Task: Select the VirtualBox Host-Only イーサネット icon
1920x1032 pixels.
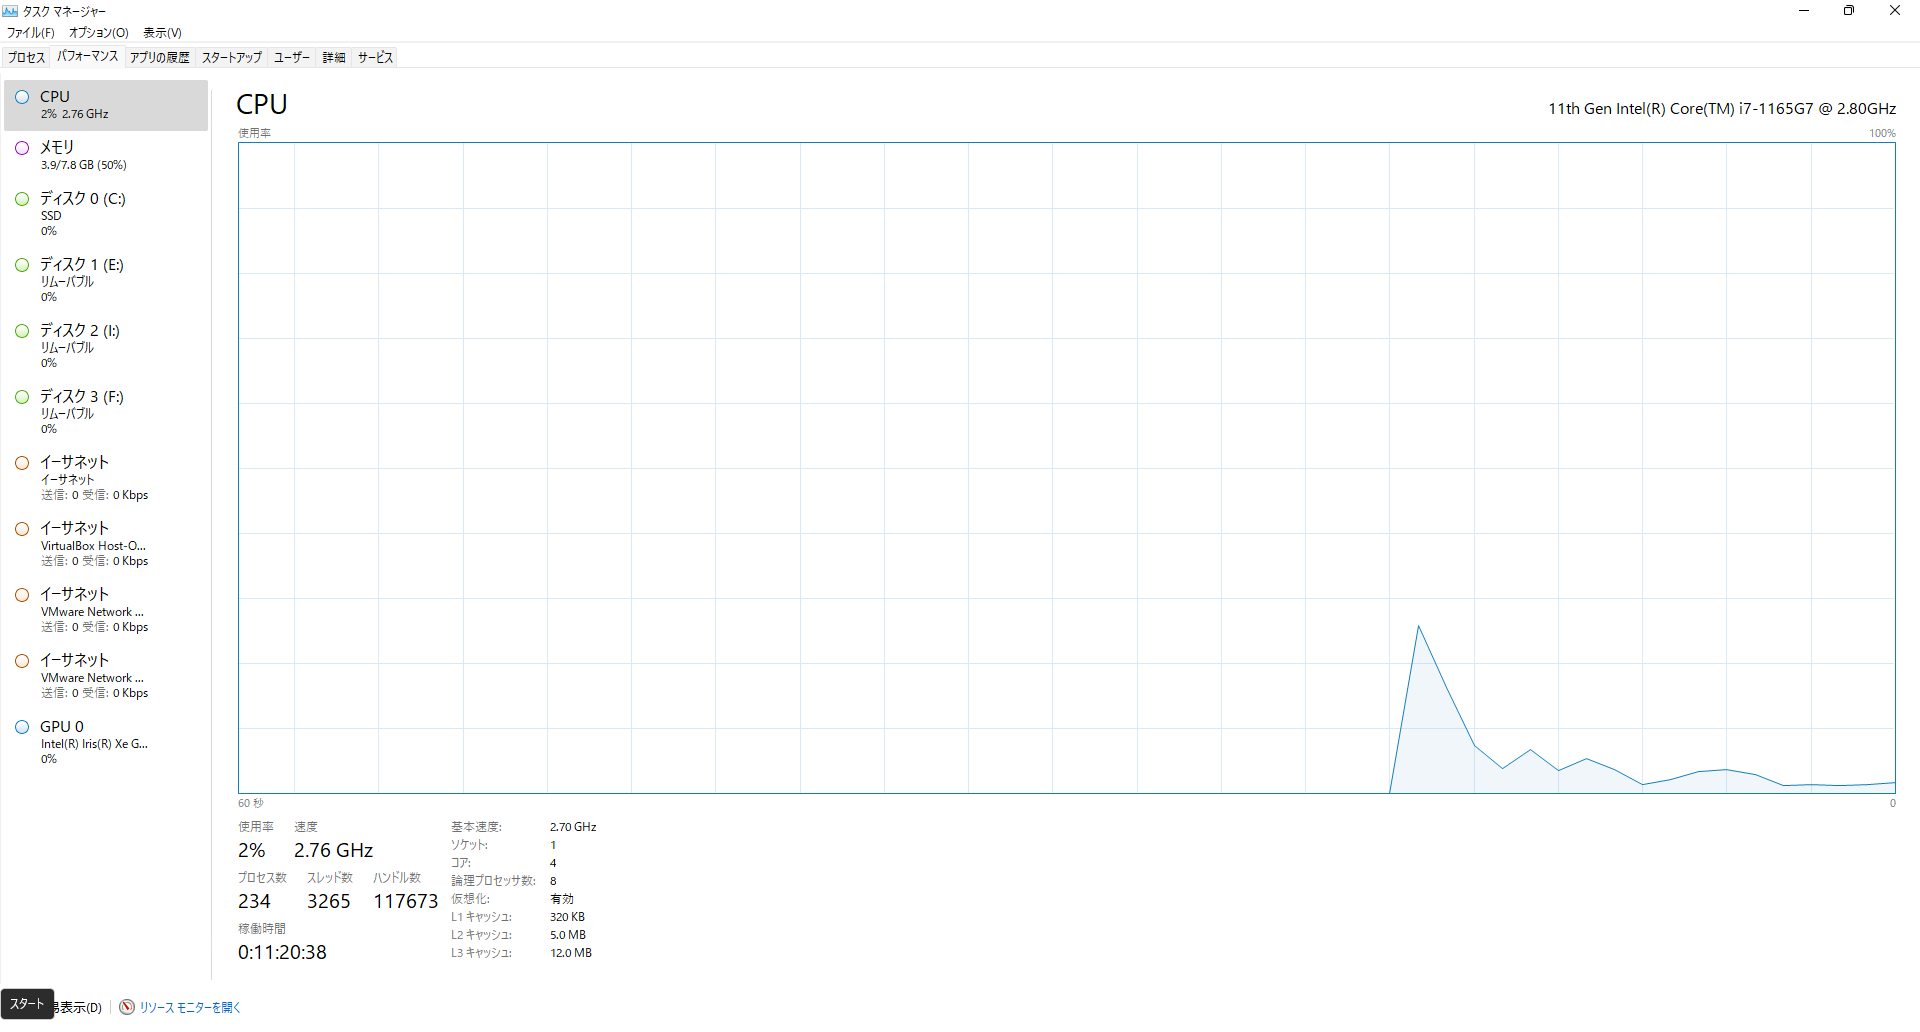Action: point(22,529)
